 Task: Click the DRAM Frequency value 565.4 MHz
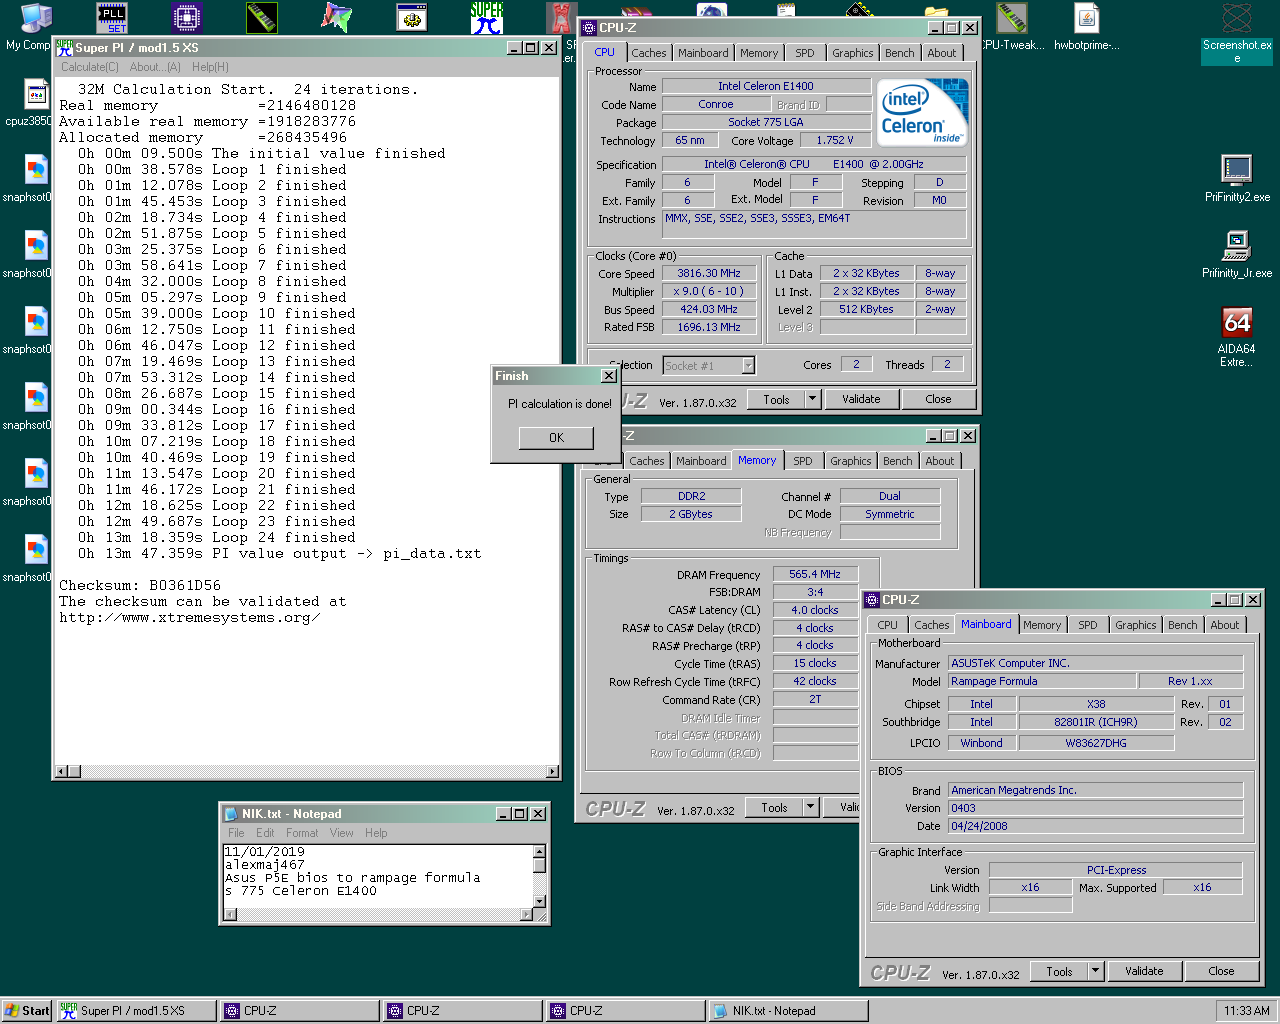click(x=815, y=574)
